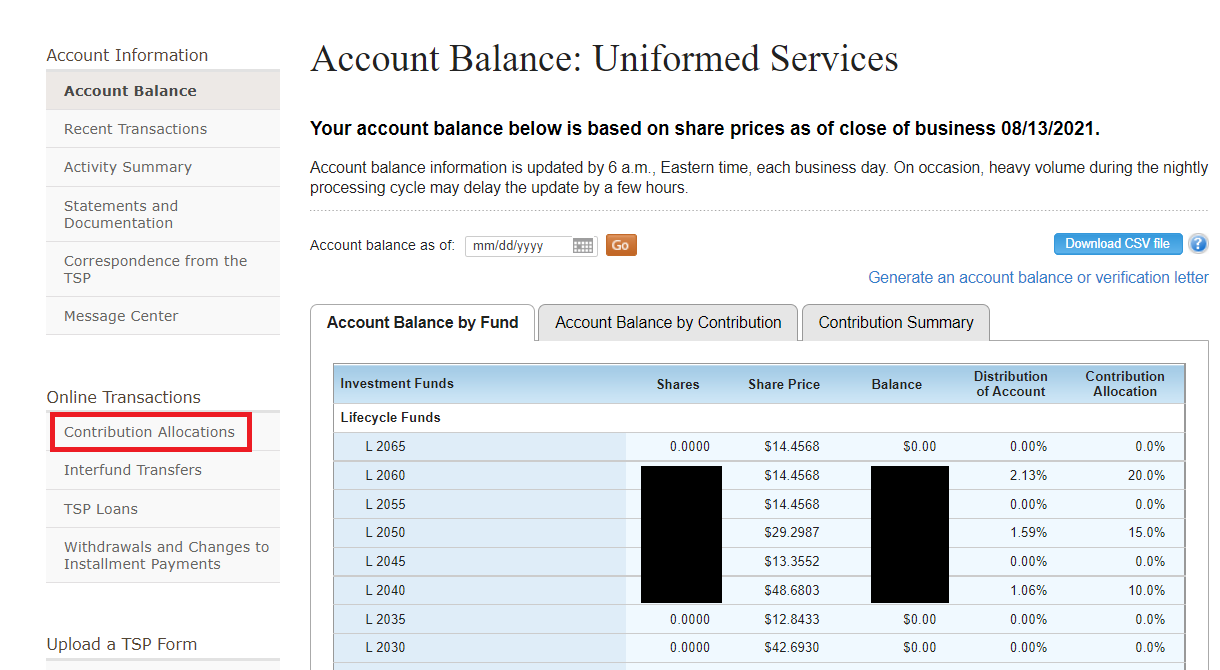Viewport: 1220px width, 670px height.
Task: Check Correspondence from the TSP
Action: coord(155,268)
